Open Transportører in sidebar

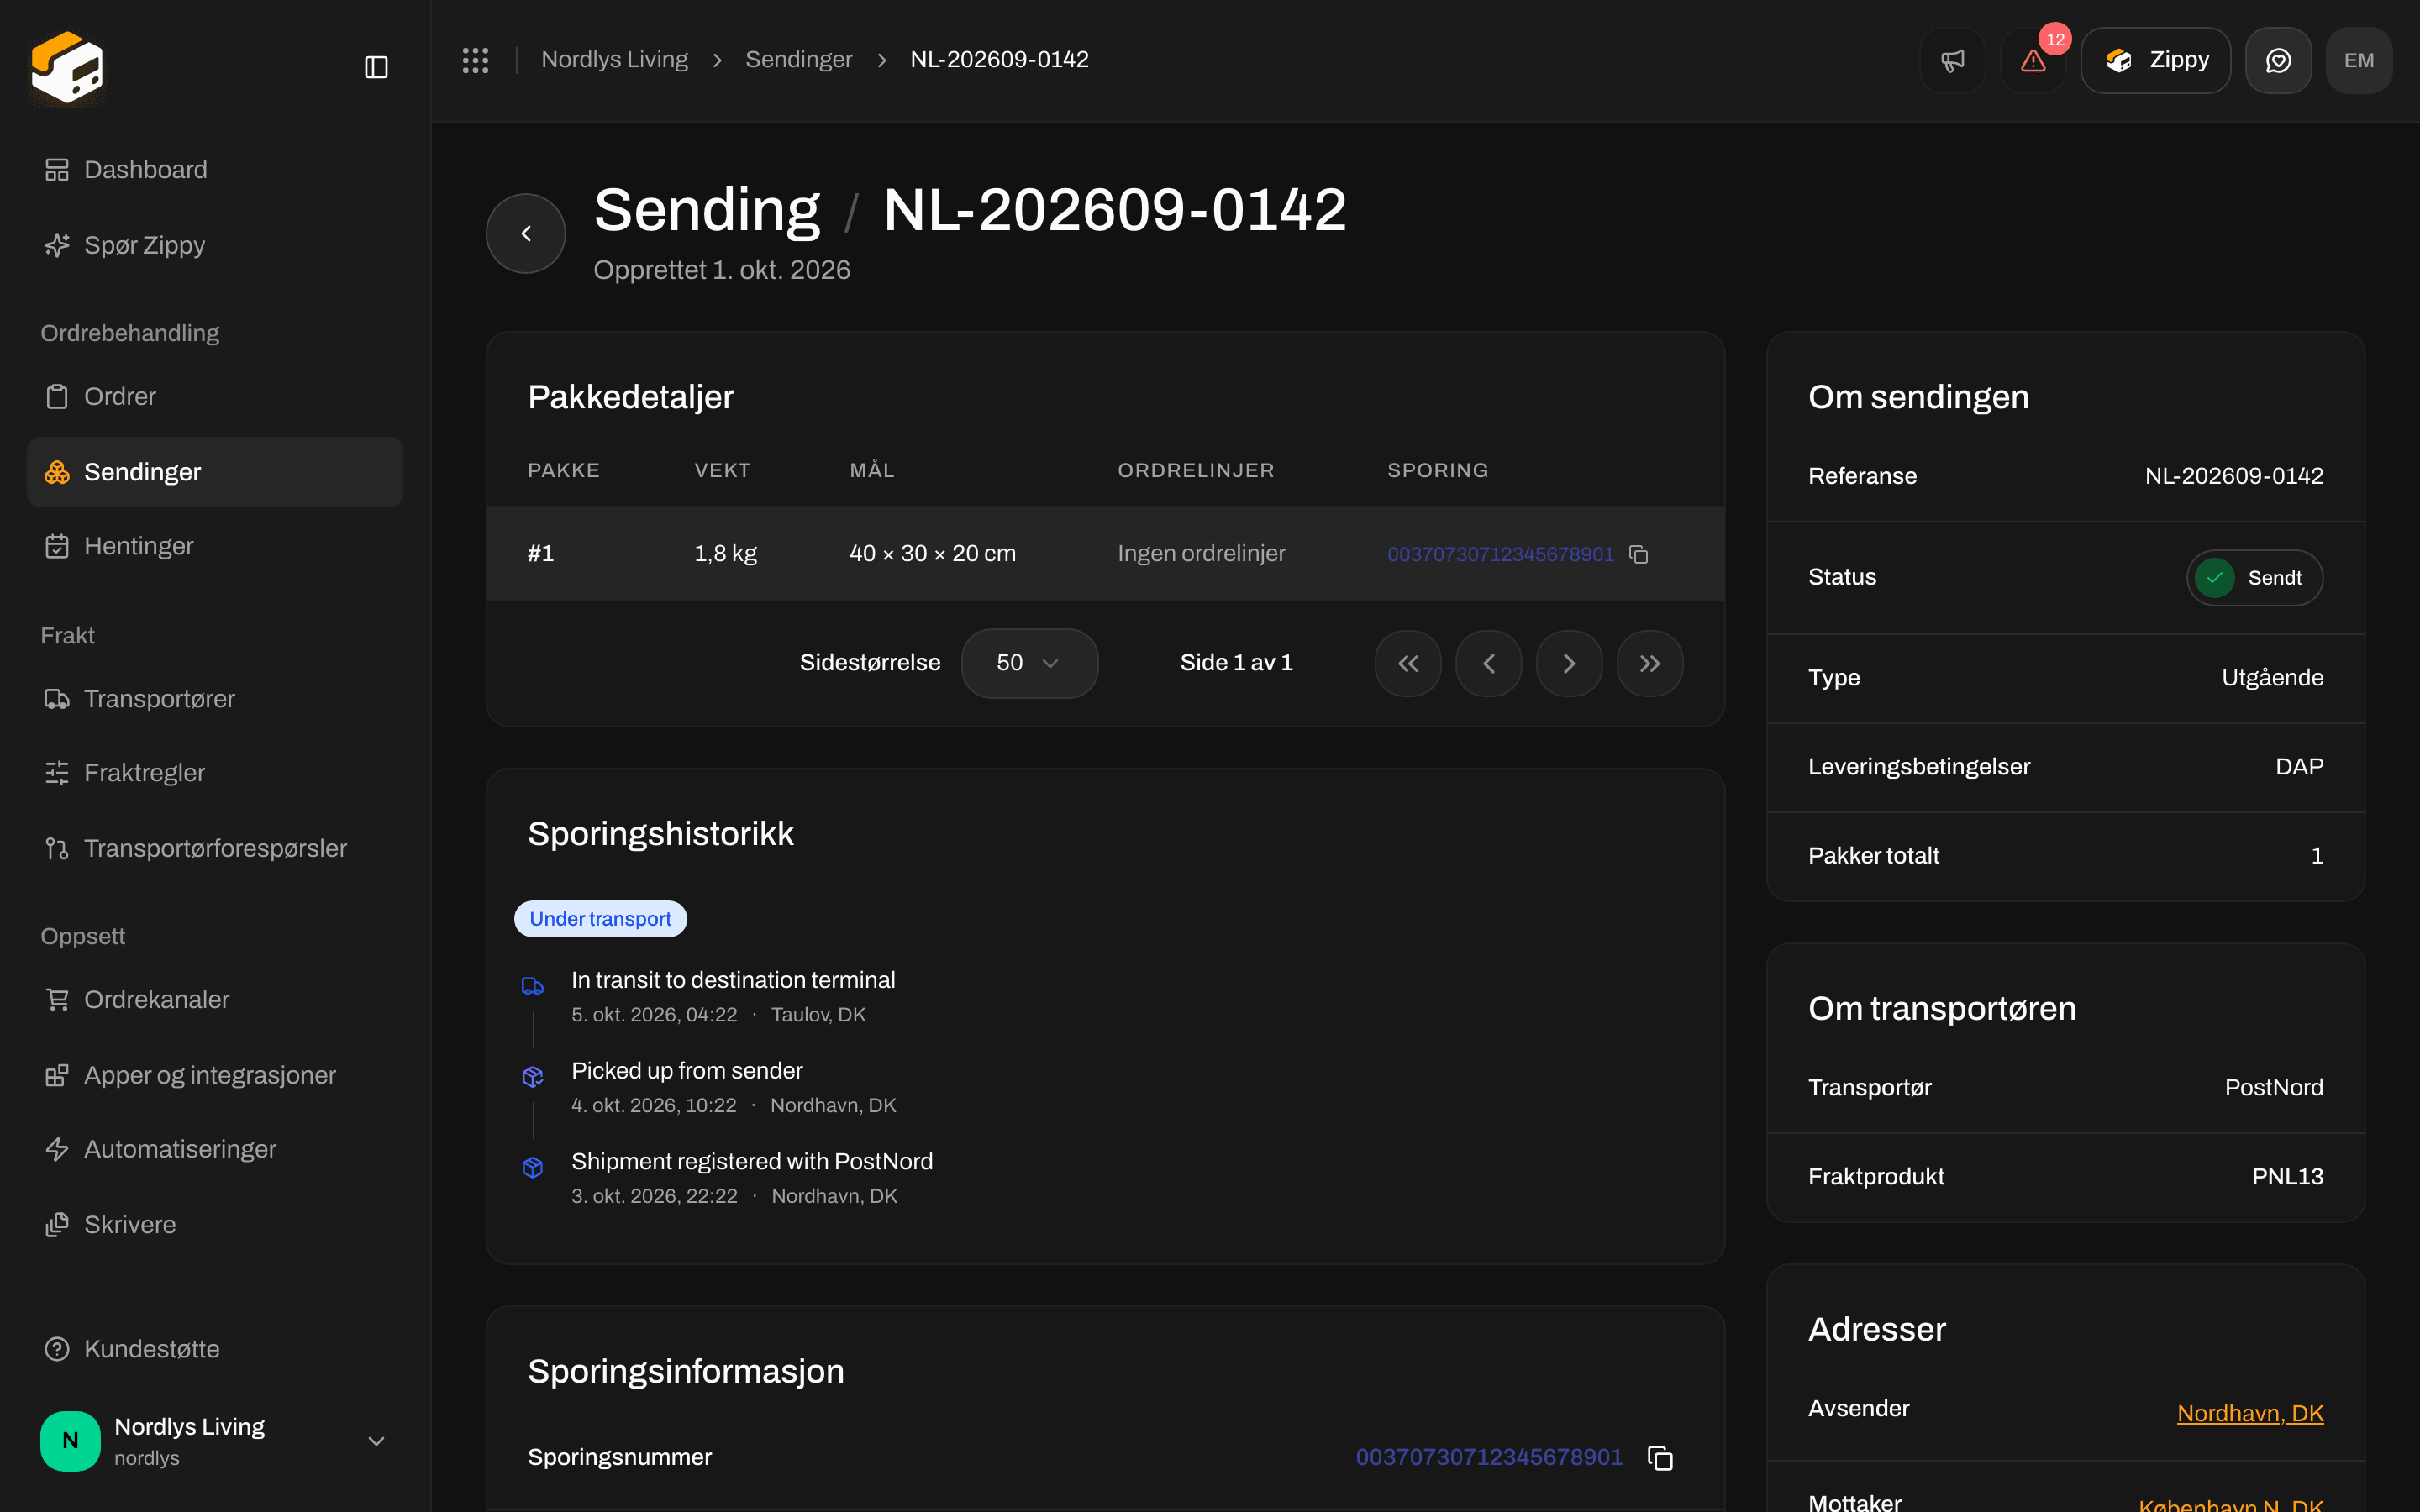click(x=215, y=699)
